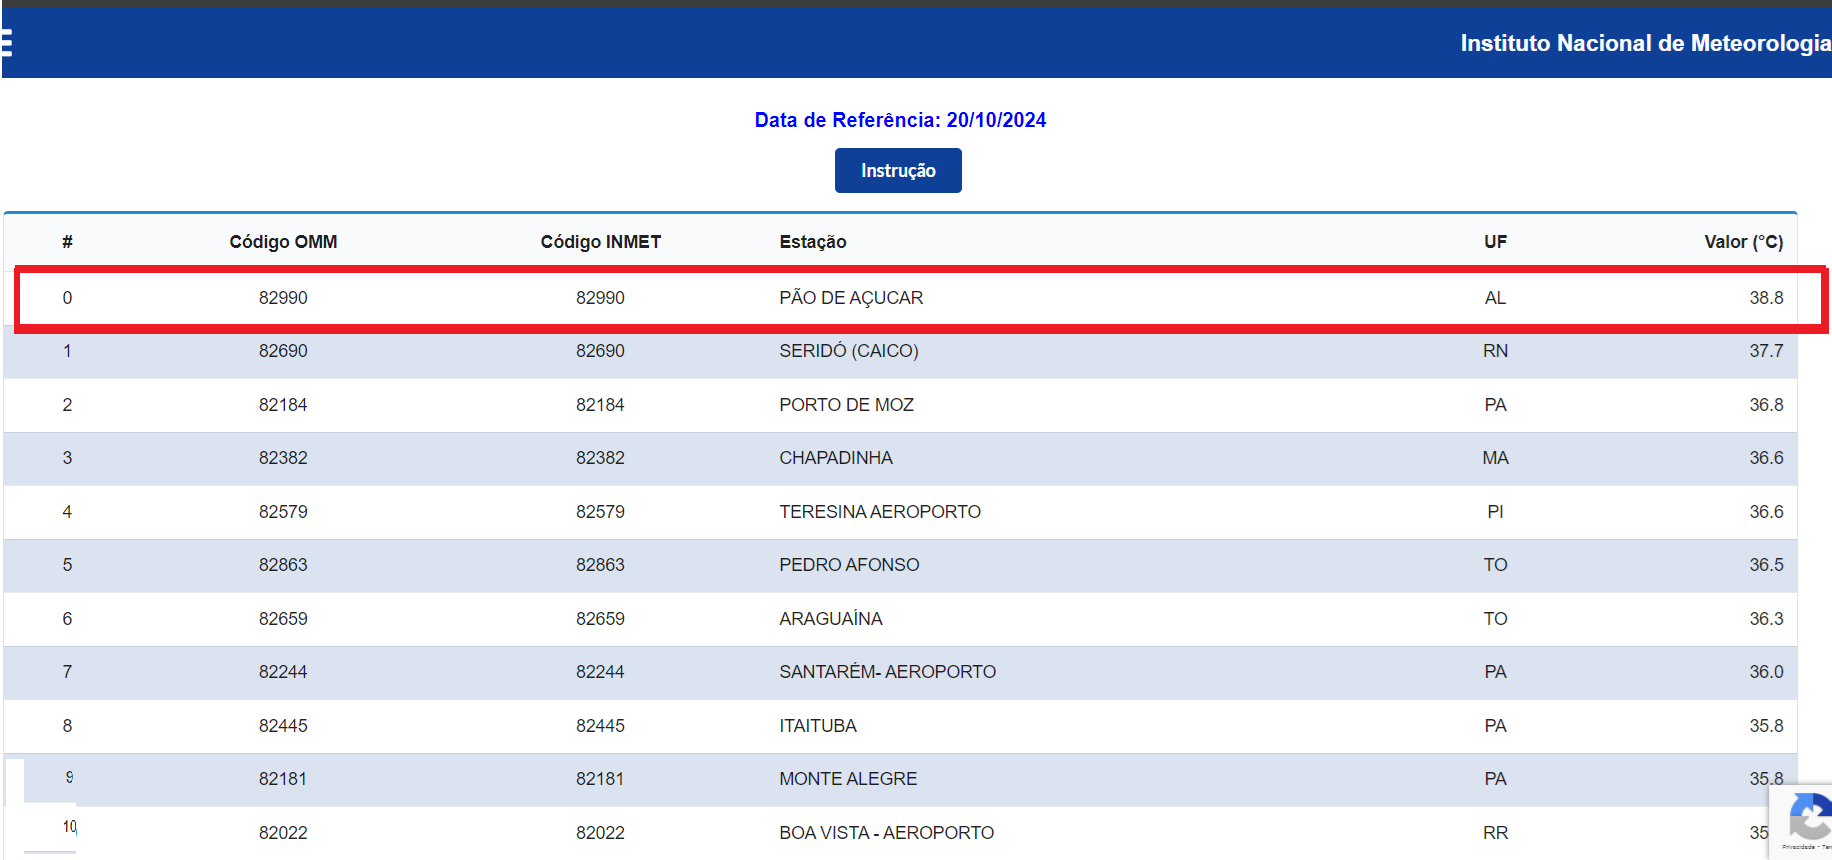1832x860 pixels.
Task: Click value 36.8 for Porto de Moz
Action: [1766, 405]
